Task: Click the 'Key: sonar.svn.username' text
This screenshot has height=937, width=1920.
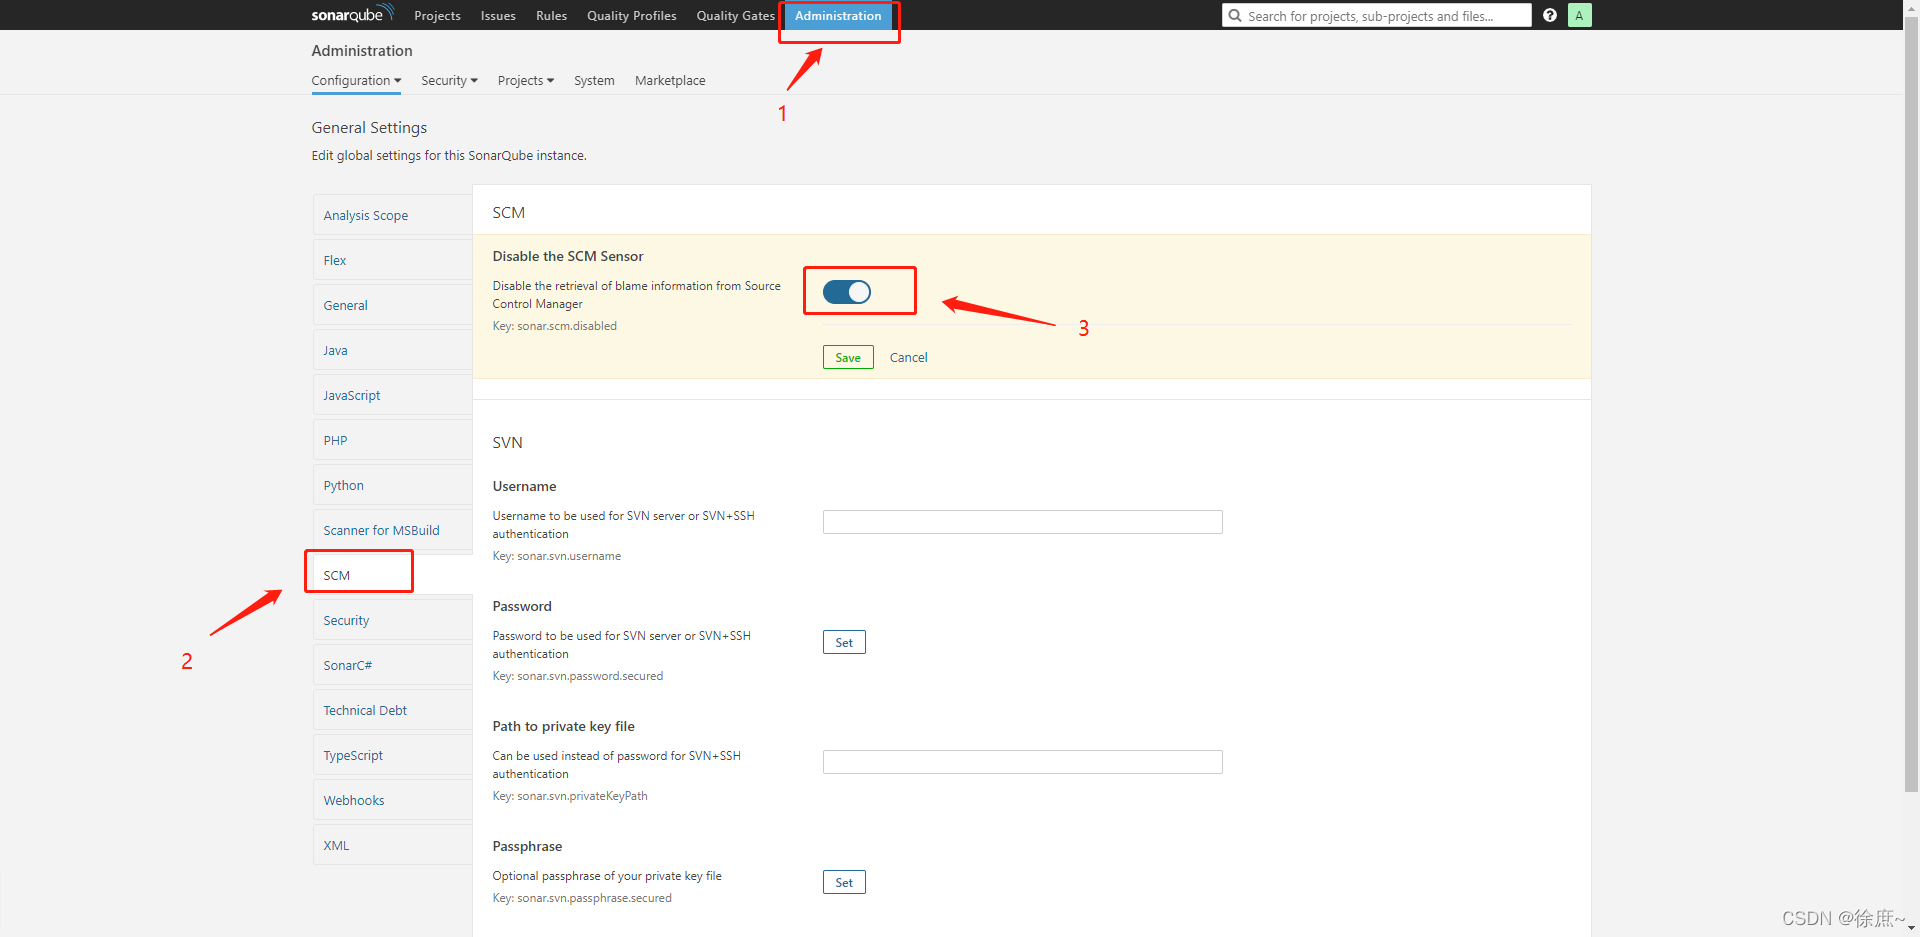Action: [x=556, y=556]
